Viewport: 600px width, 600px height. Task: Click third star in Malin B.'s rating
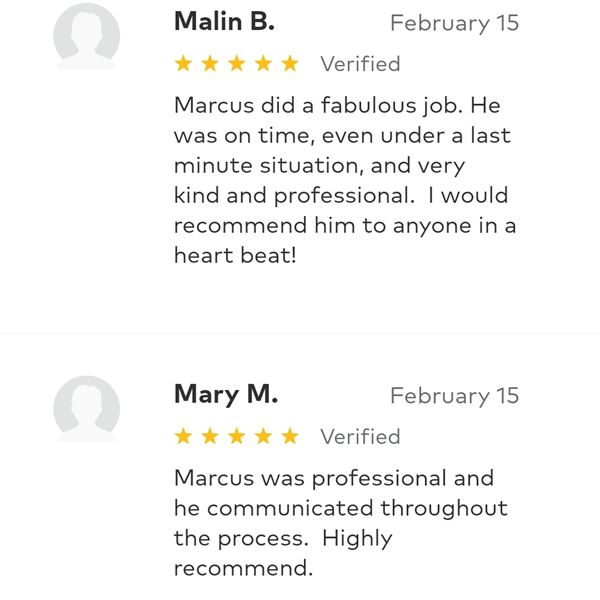(x=237, y=64)
